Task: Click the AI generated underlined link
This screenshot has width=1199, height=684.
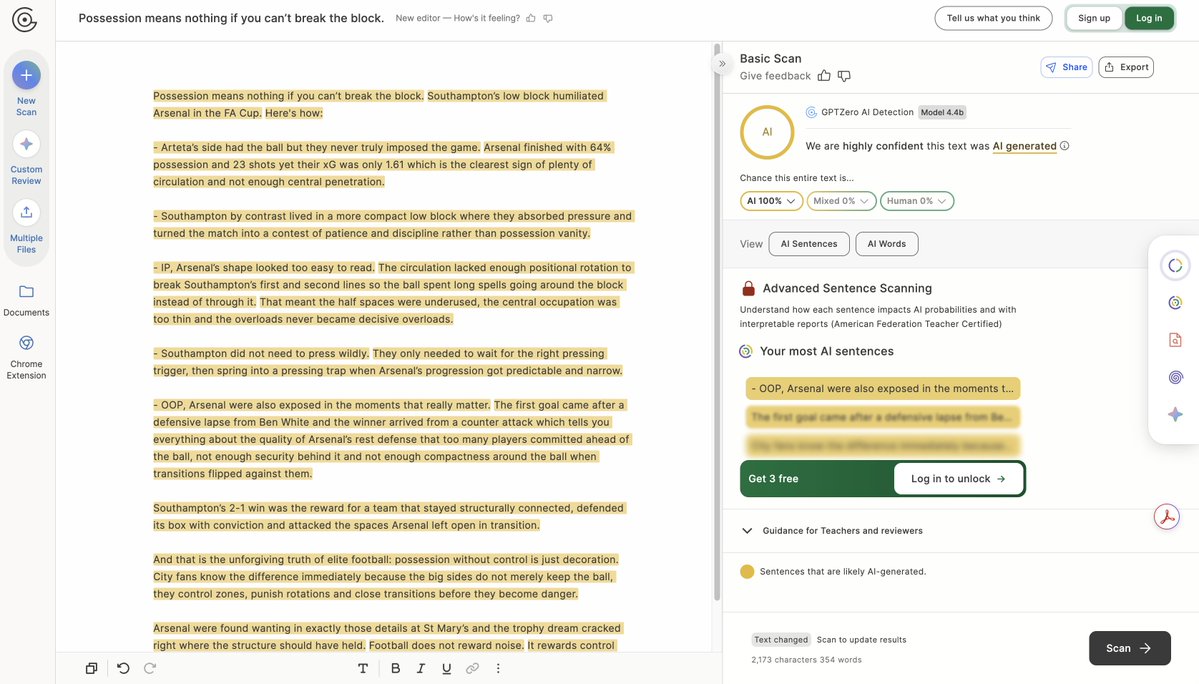Action: pyautogui.click(x=1024, y=146)
